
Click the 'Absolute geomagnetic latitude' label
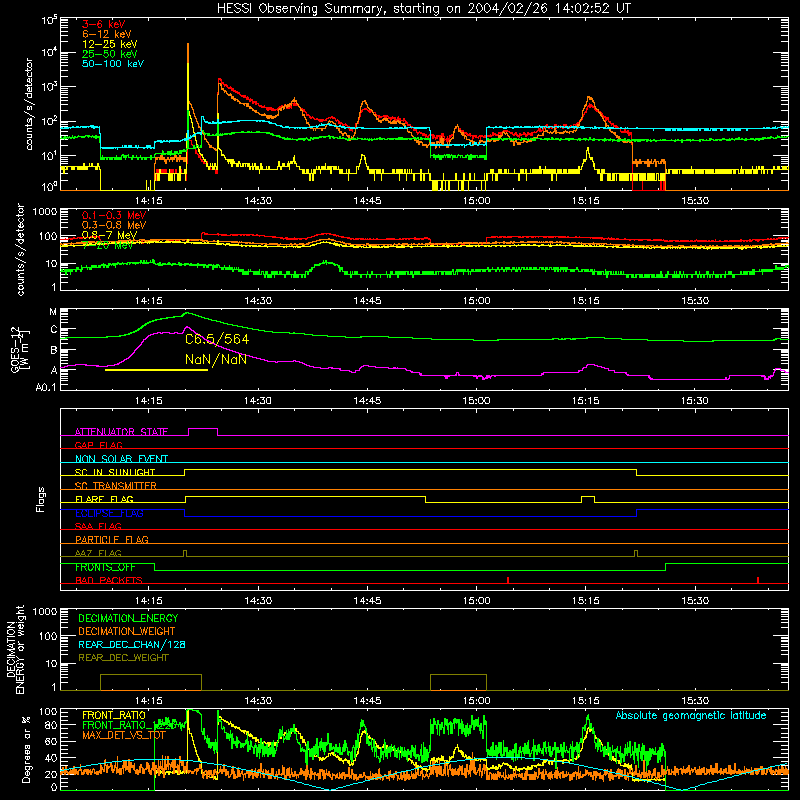(691, 716)
